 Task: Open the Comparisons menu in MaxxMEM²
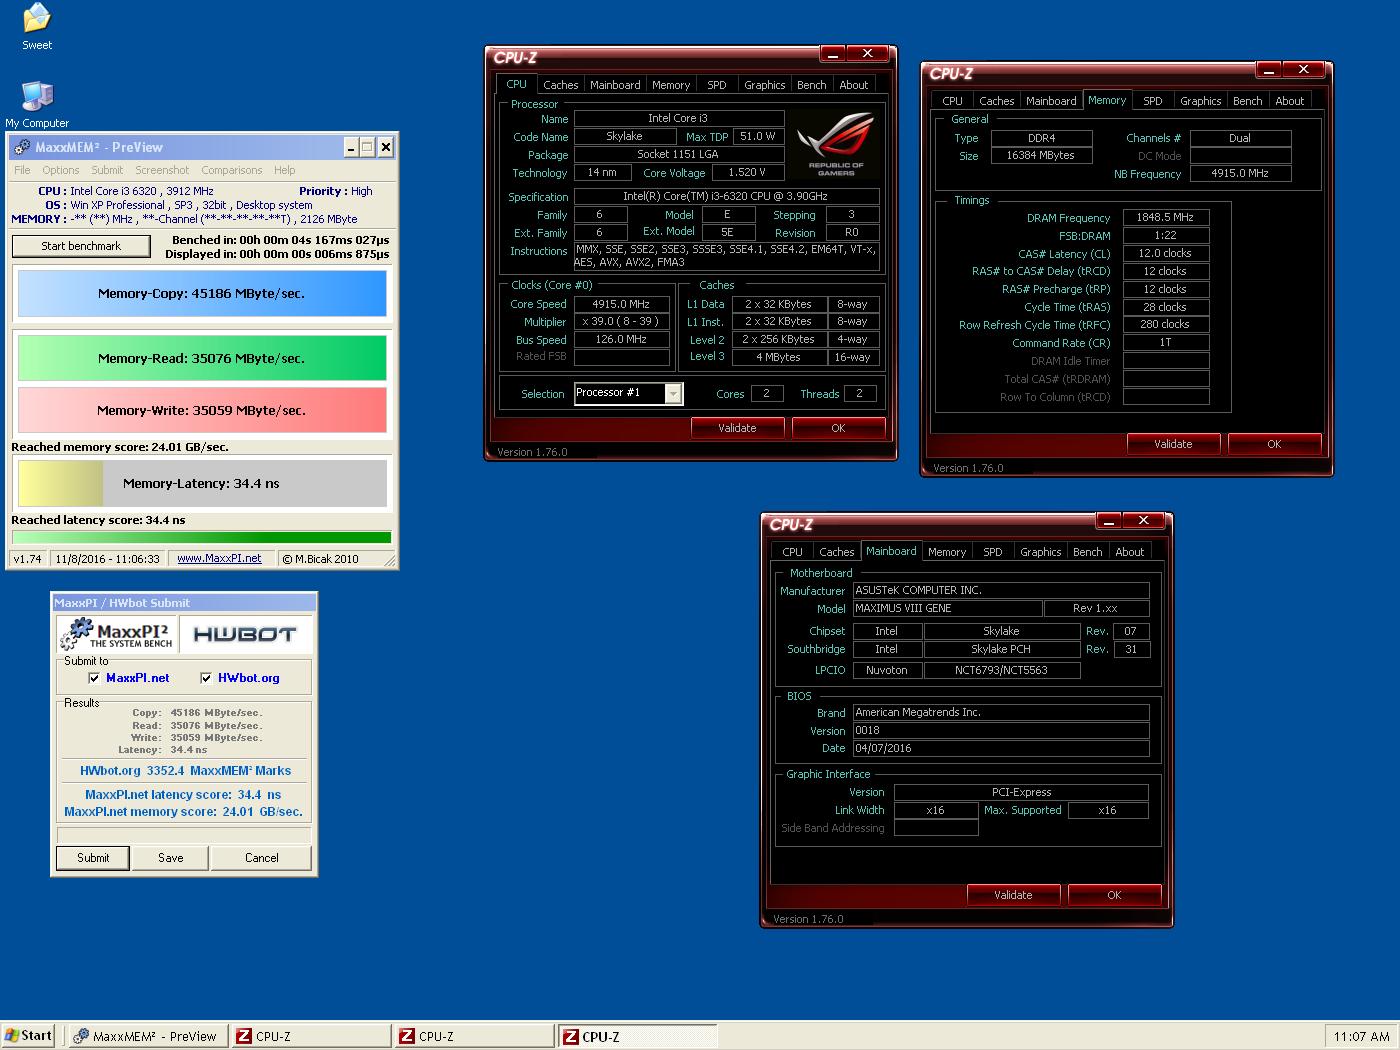tap(231, 170)
